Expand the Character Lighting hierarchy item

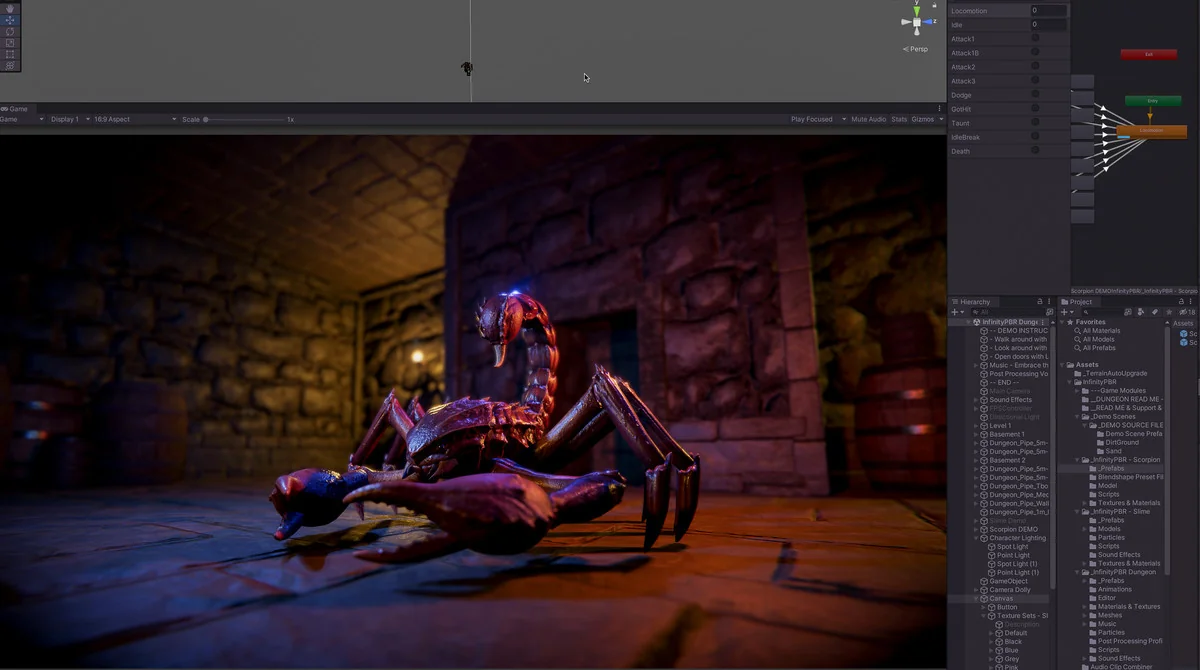point(977,538)
